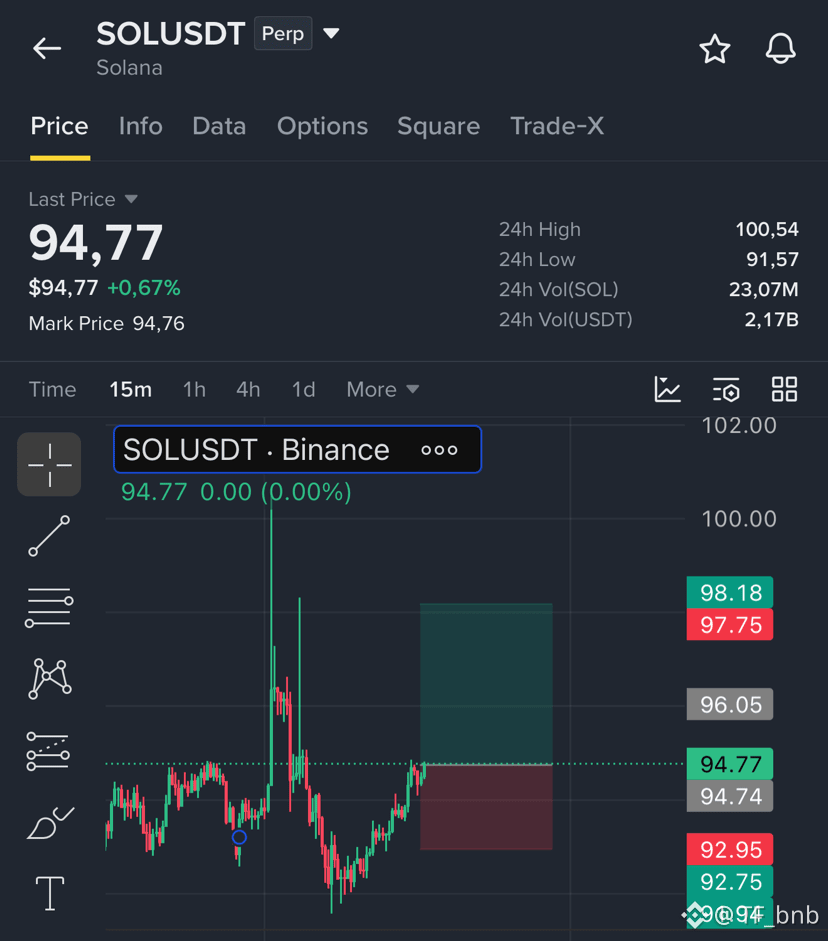Click the 92.95 red price label
The width and height of the screenshot is (828, 941).
point(730,850)
